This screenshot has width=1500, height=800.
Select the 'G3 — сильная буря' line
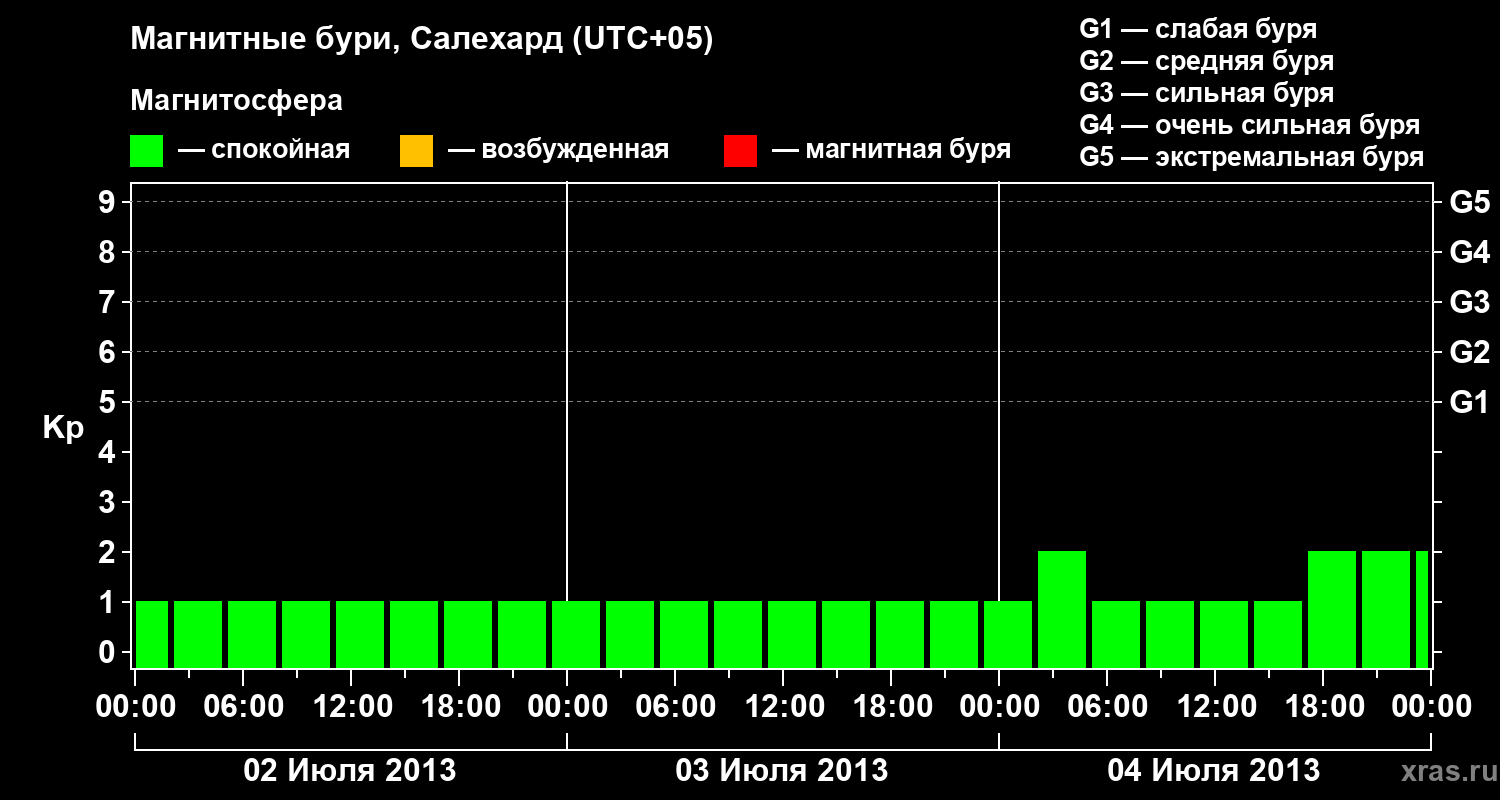pyautogui.click(x=1207, y=93)
